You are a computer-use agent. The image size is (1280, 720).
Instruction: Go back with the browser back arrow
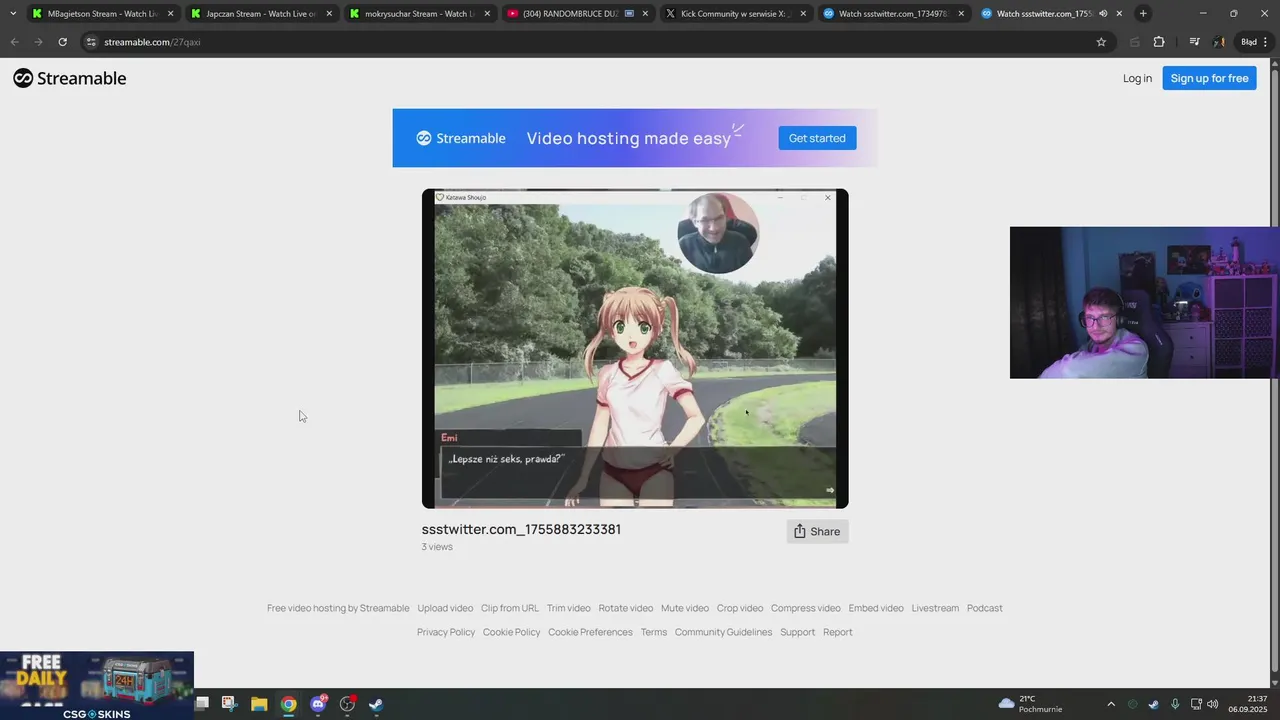14,42
